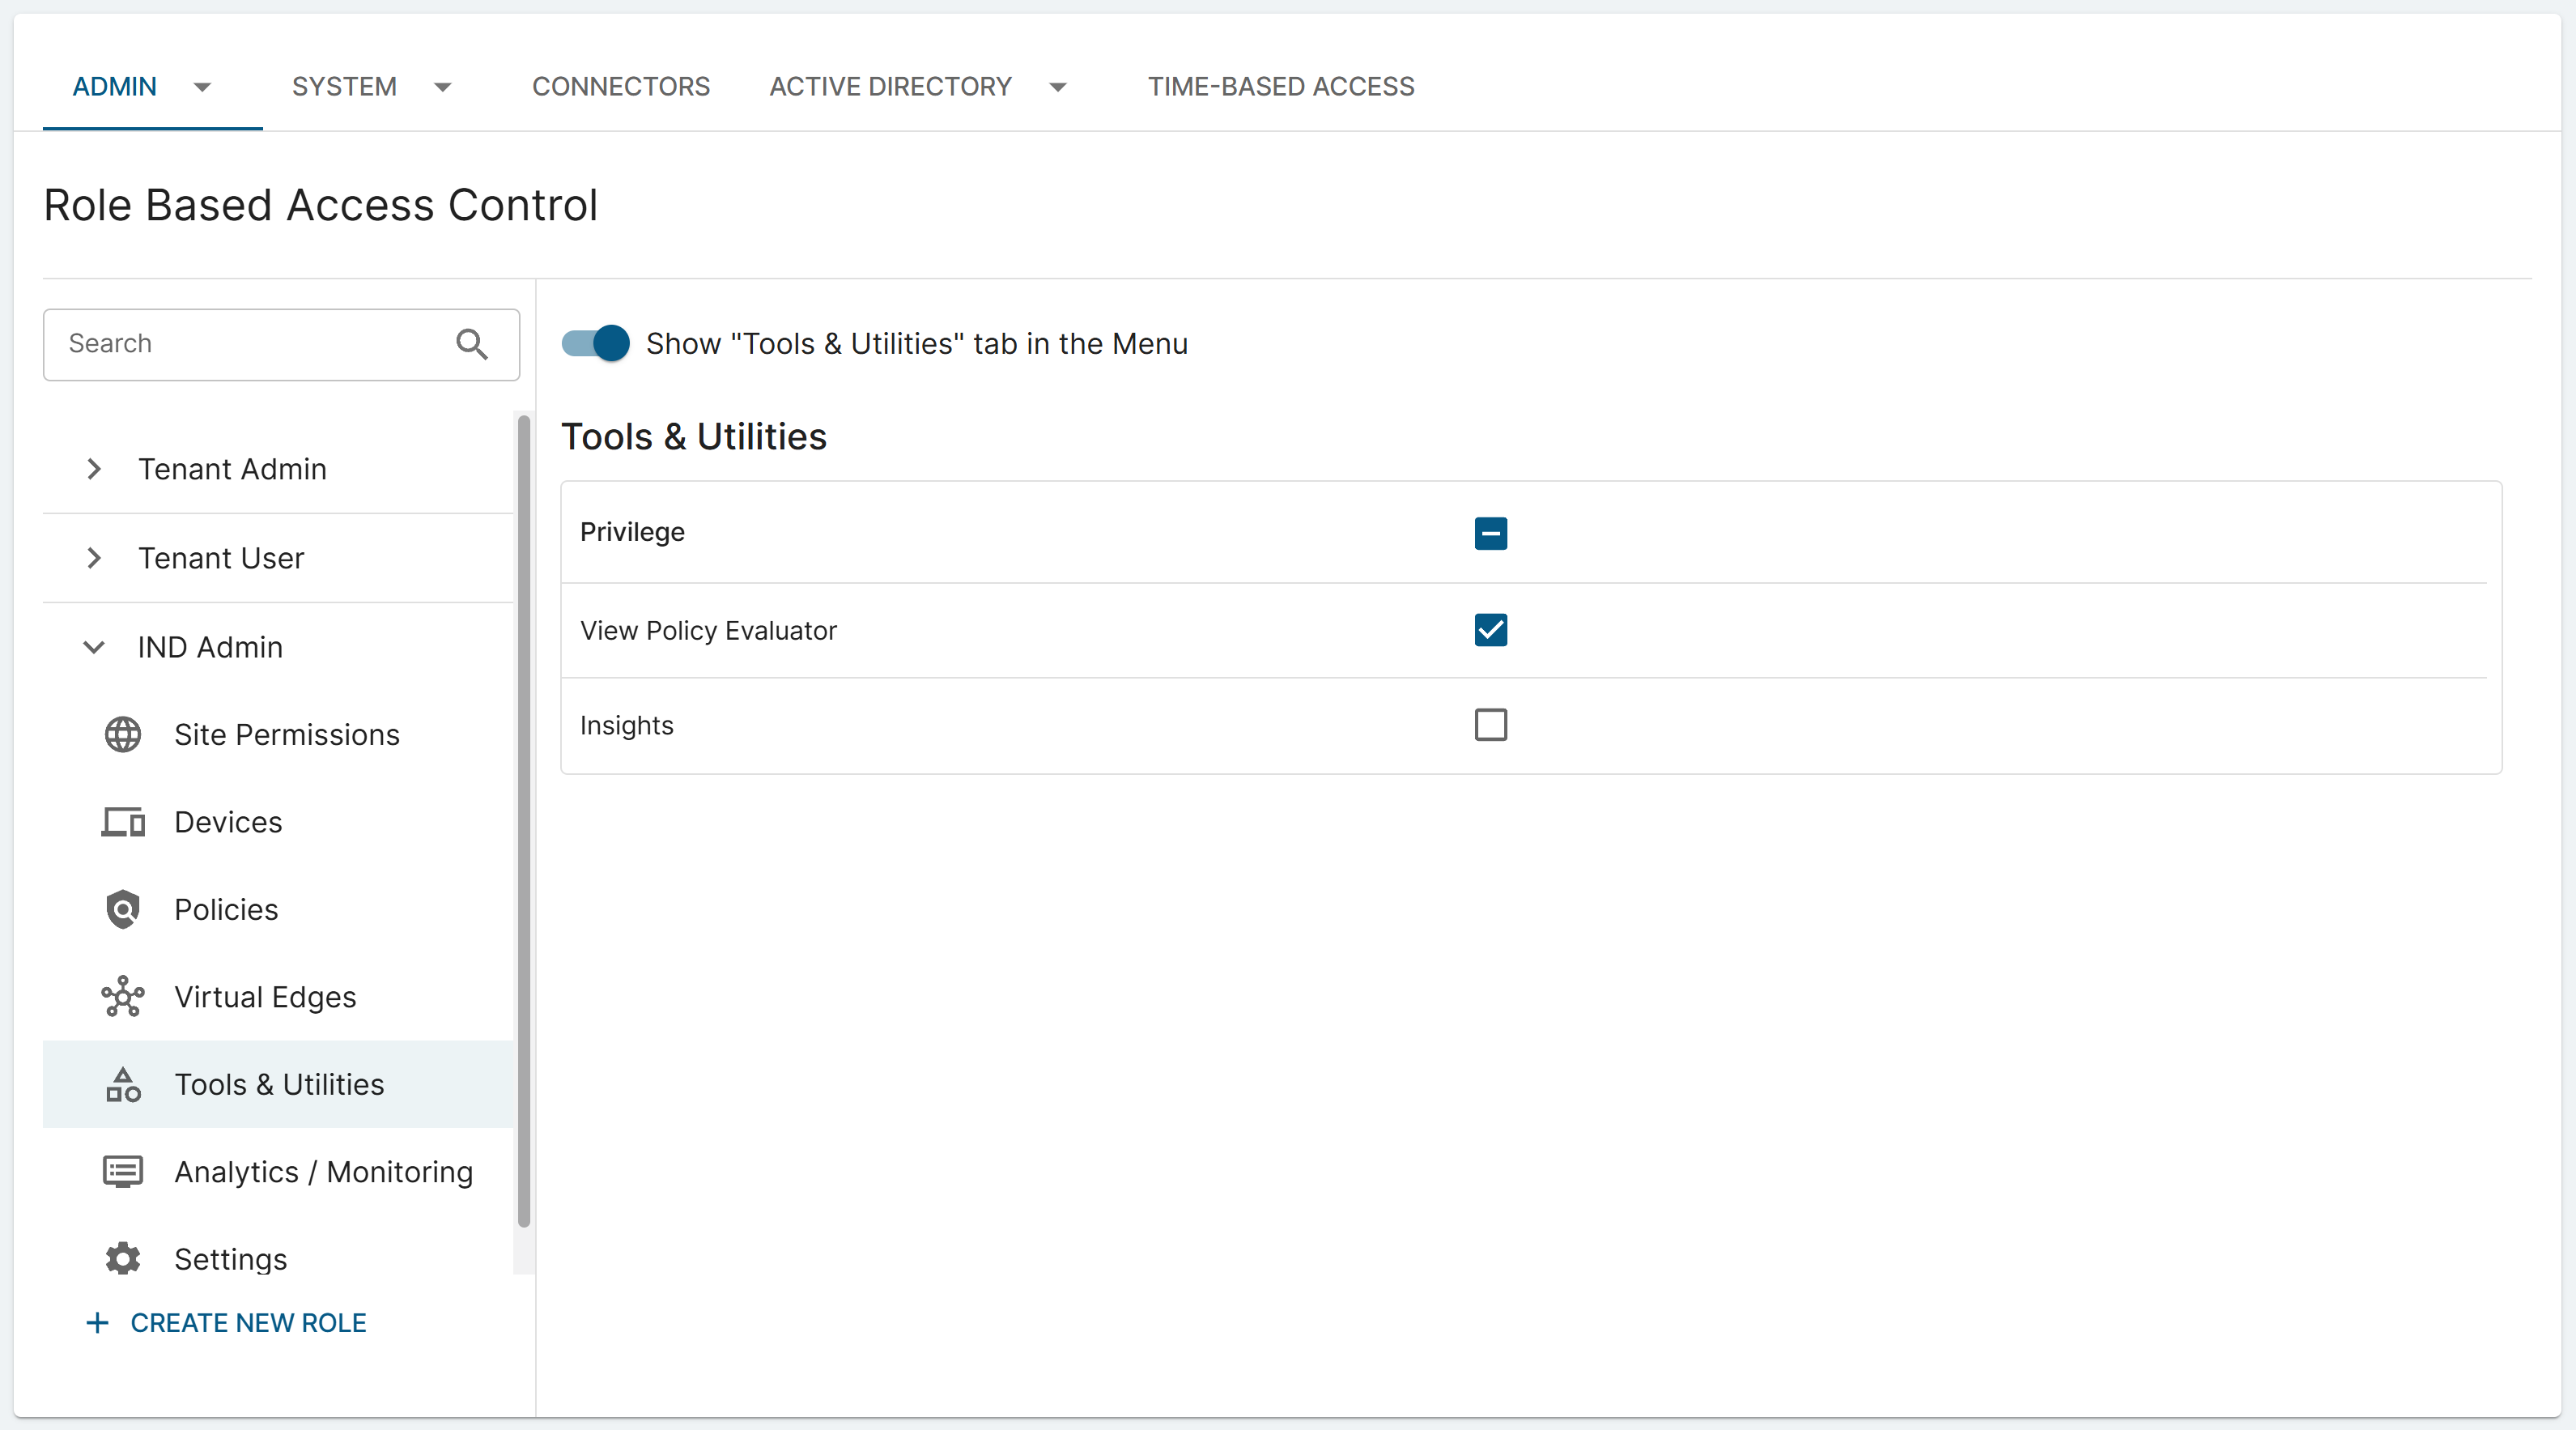Open the SYSTEM dropdown arrow
Image resolution: width=2576 pixels, height=1430 pixels.
coord(443,87)
